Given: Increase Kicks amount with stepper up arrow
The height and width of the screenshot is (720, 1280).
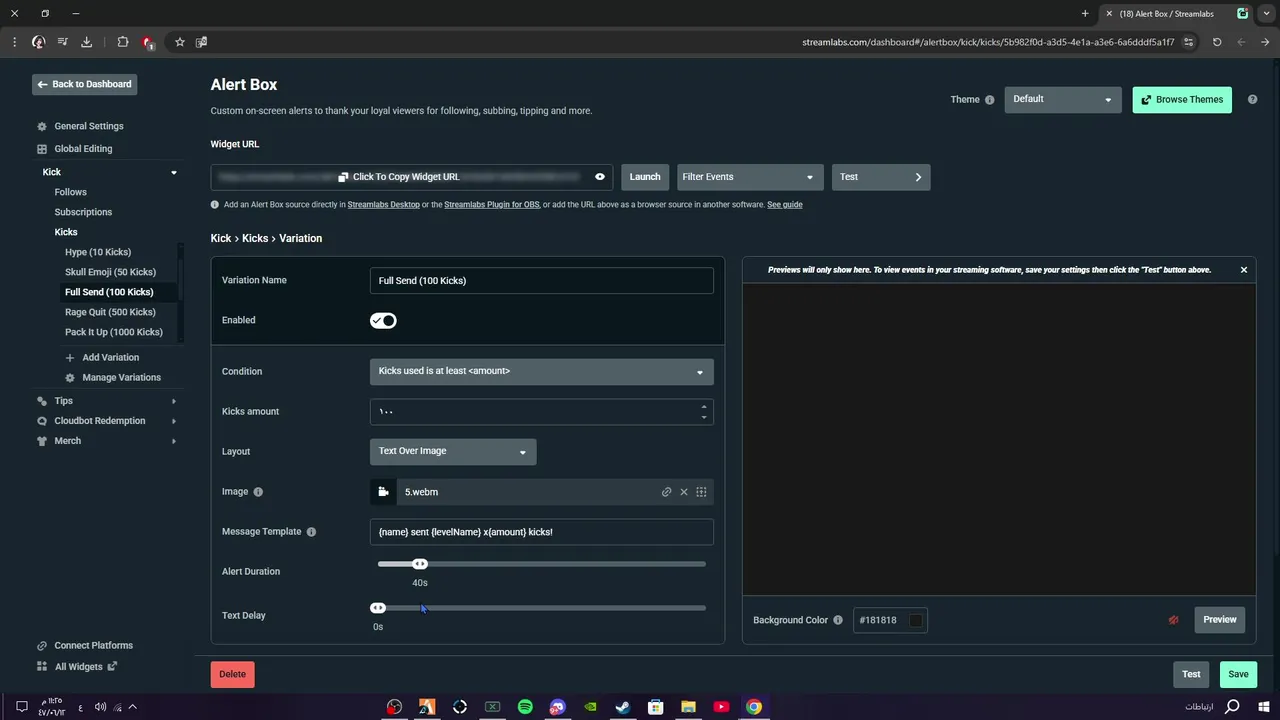Looking at the screenshot, I should click(704, 407).
